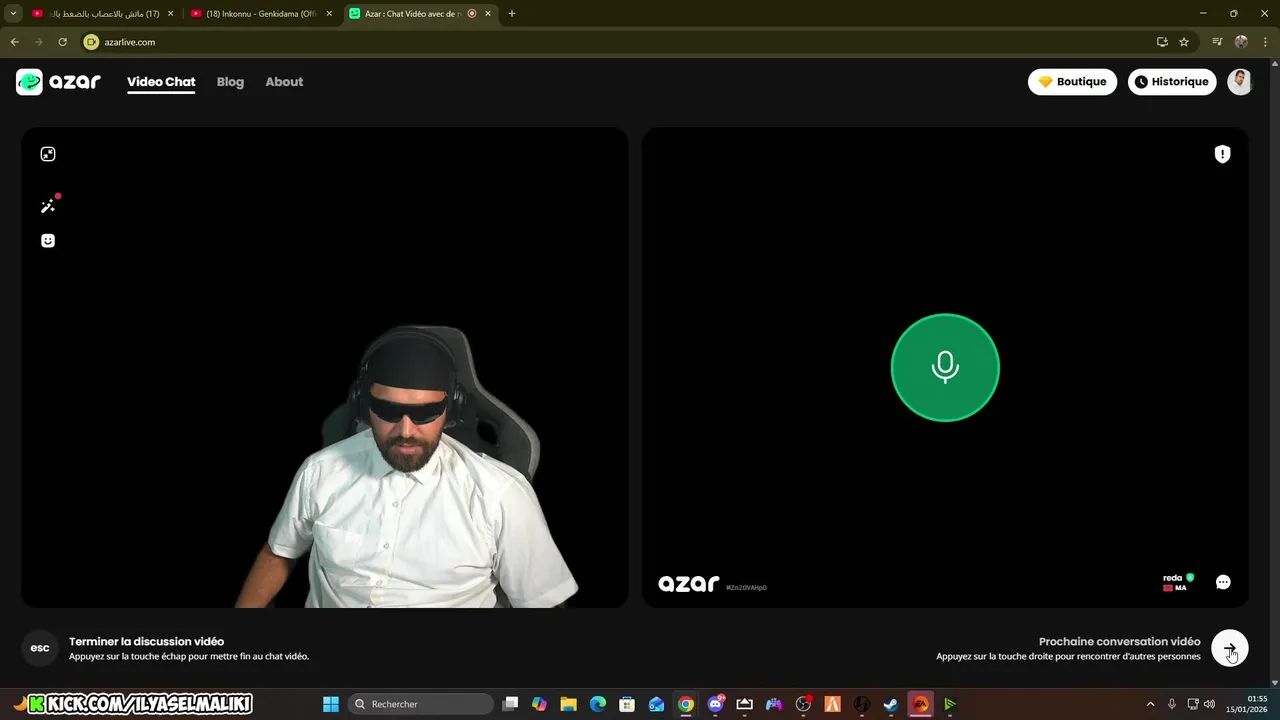The height and width of the screenshot is (720, 1280).
Task: Open the Video Chat tab
Action: pos(161,82)
